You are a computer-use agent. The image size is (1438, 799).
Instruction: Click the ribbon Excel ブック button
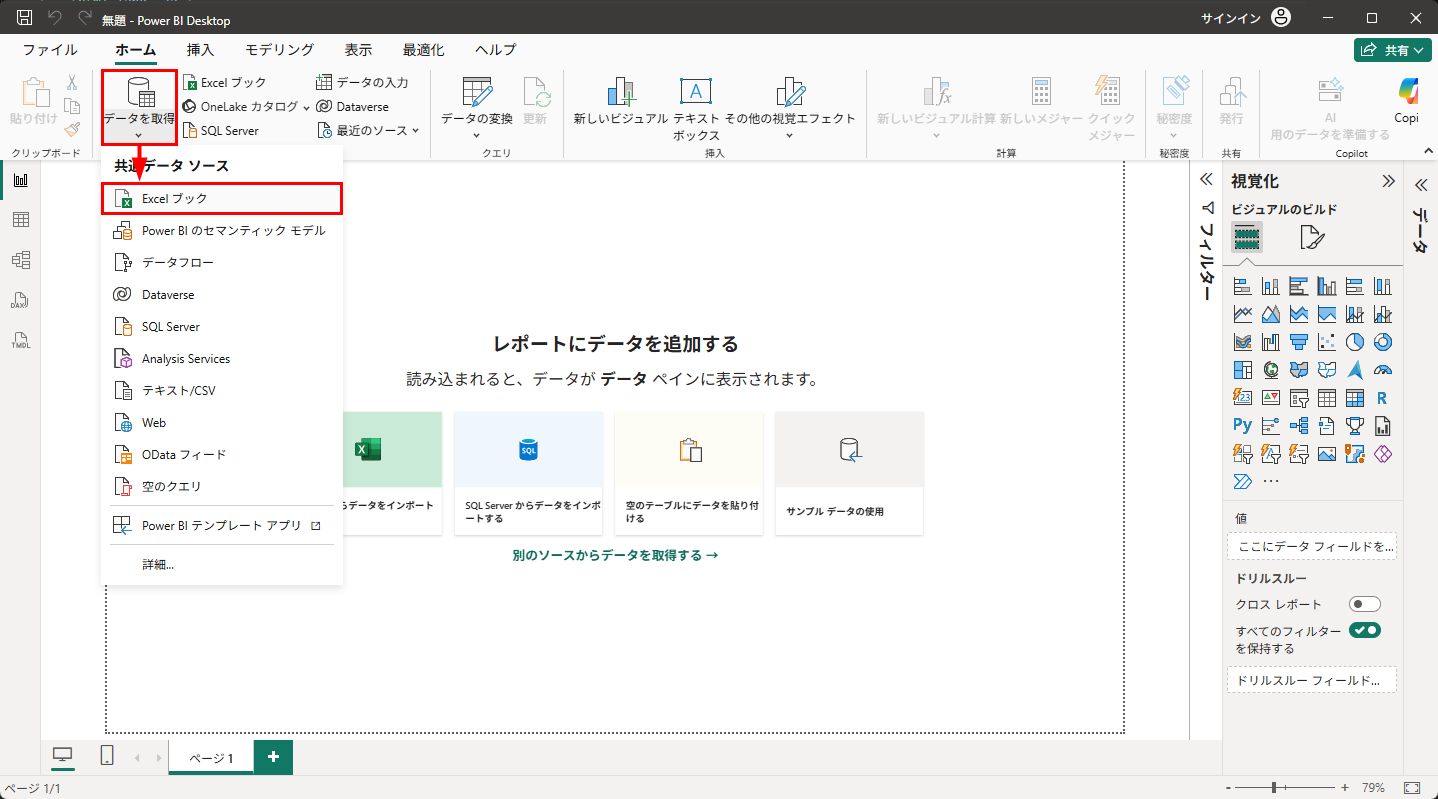[224, 83]
